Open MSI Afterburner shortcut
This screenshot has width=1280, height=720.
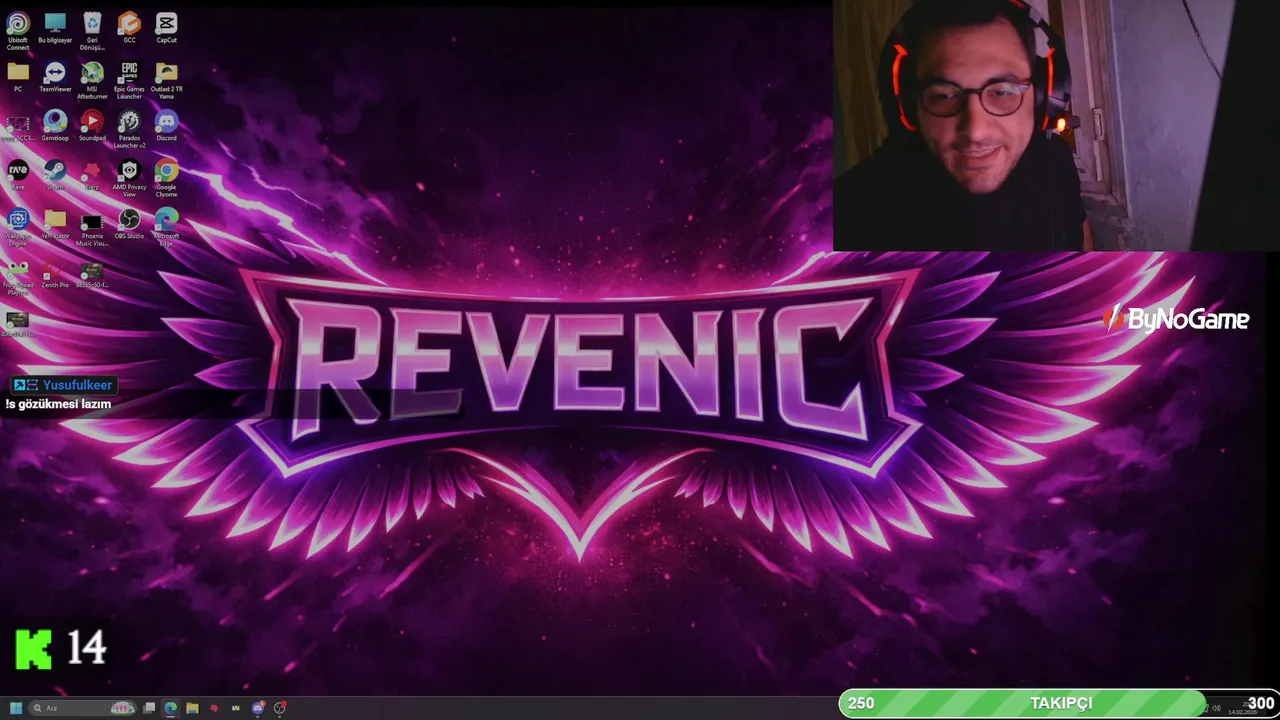92,80
